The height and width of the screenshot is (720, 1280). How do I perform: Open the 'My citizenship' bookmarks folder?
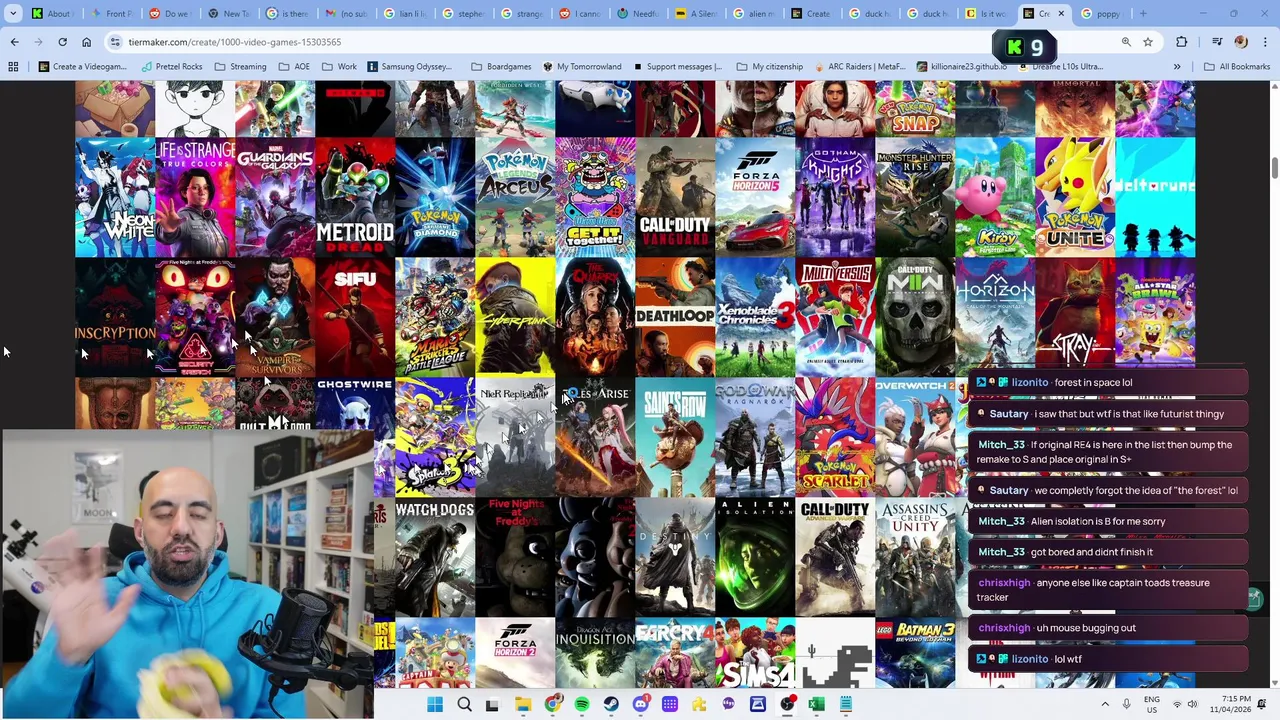click(769, 67)
